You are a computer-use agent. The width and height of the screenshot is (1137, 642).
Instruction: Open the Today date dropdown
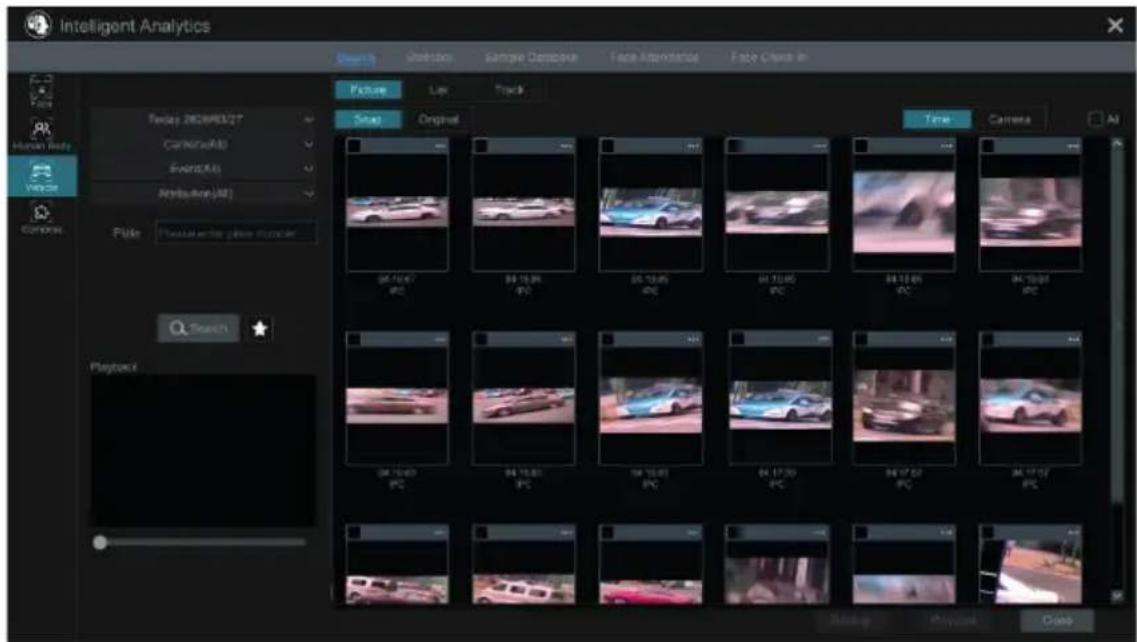click(204, 120)
